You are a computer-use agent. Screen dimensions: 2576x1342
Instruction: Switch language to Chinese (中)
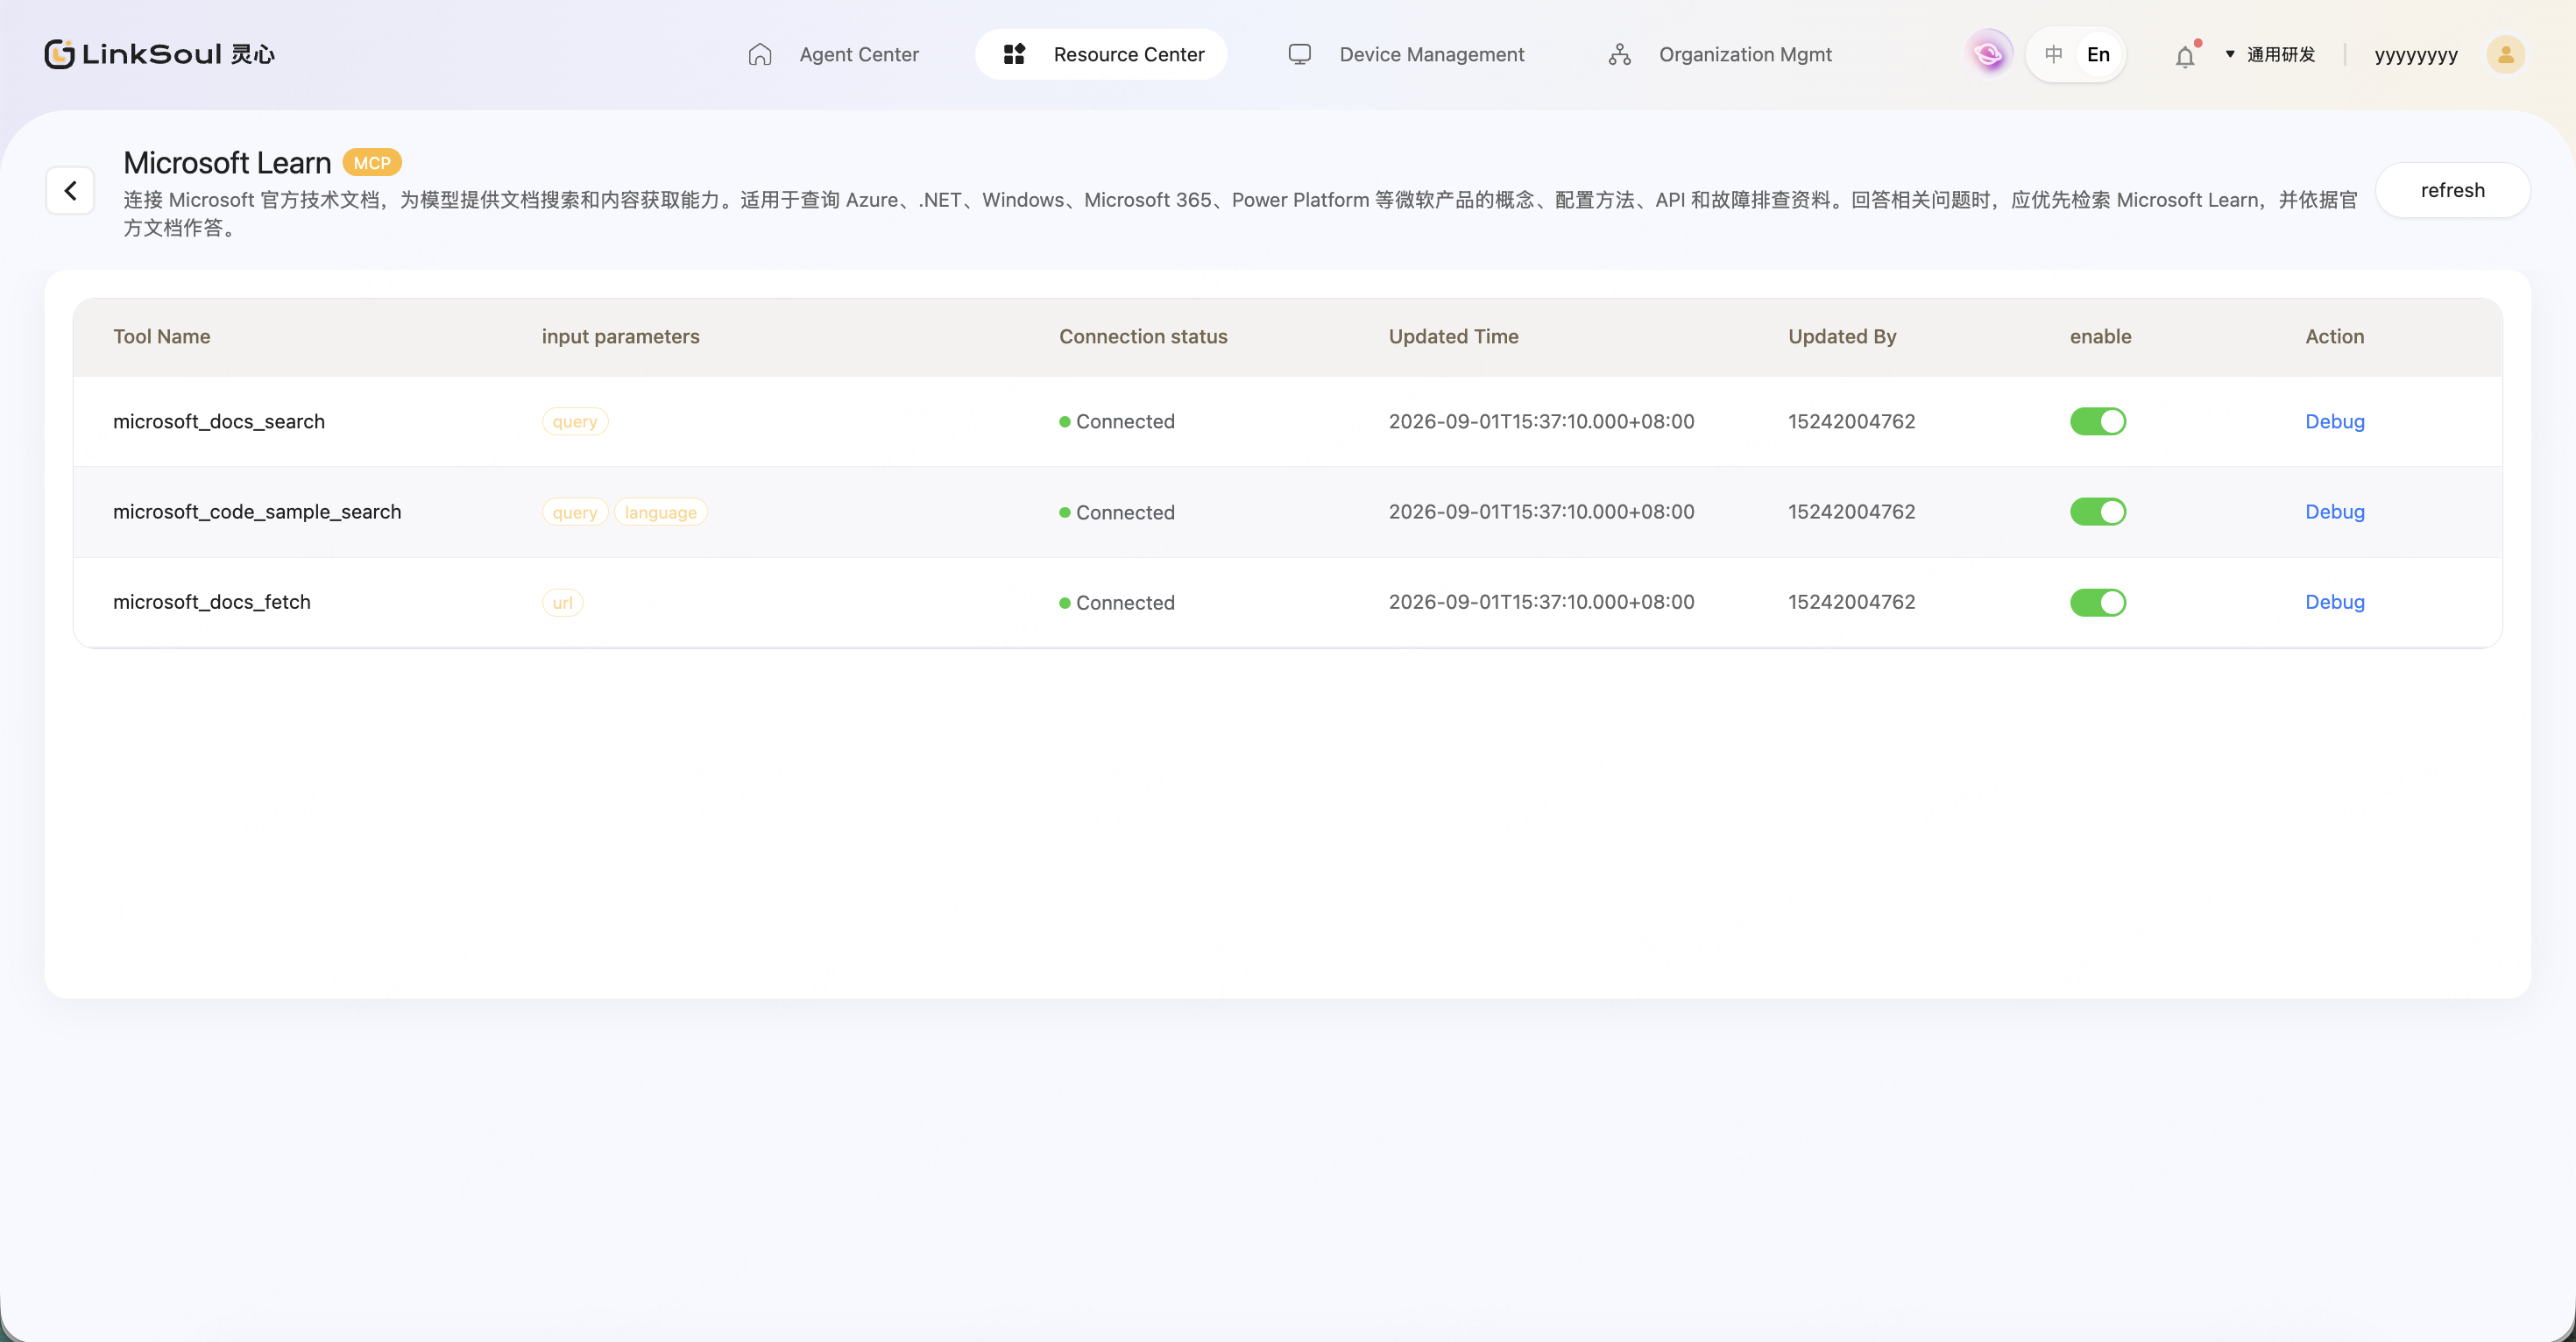(2053, 54)
